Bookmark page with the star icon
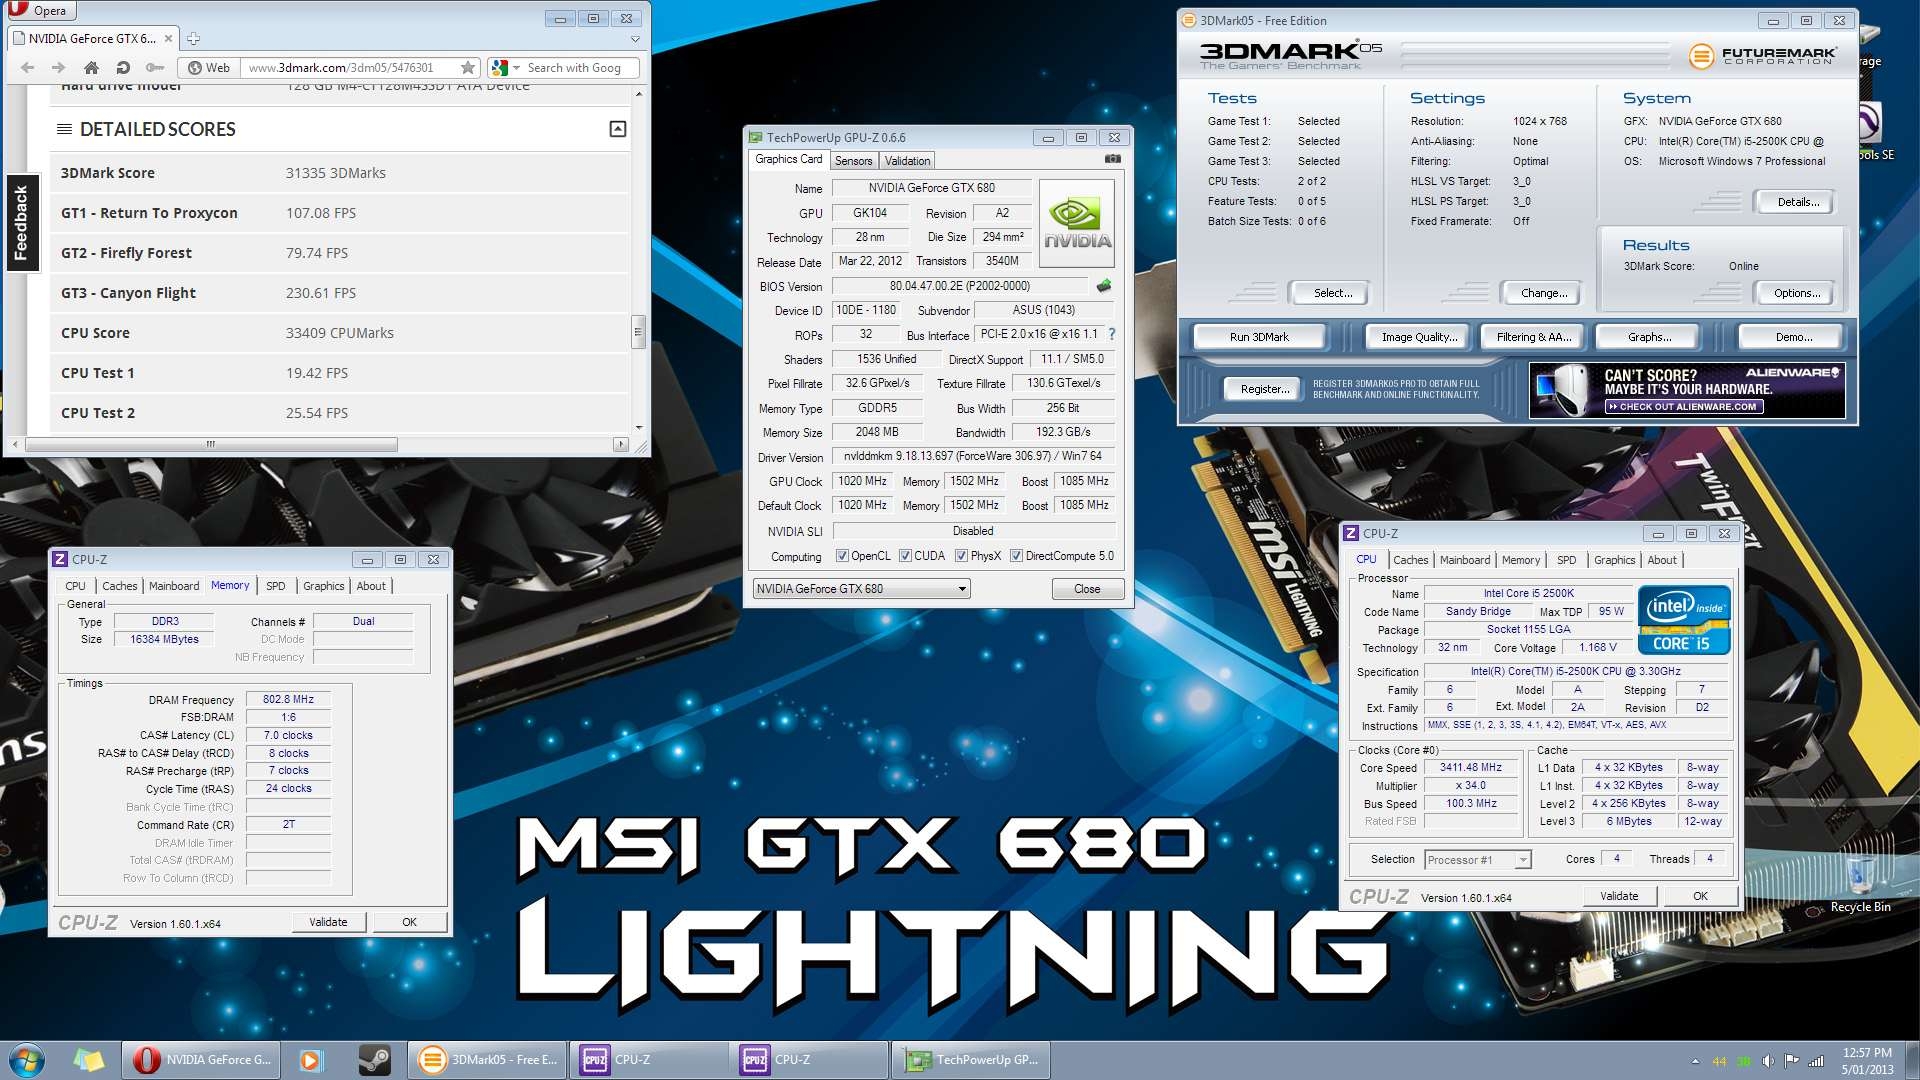 pos(468,68)
